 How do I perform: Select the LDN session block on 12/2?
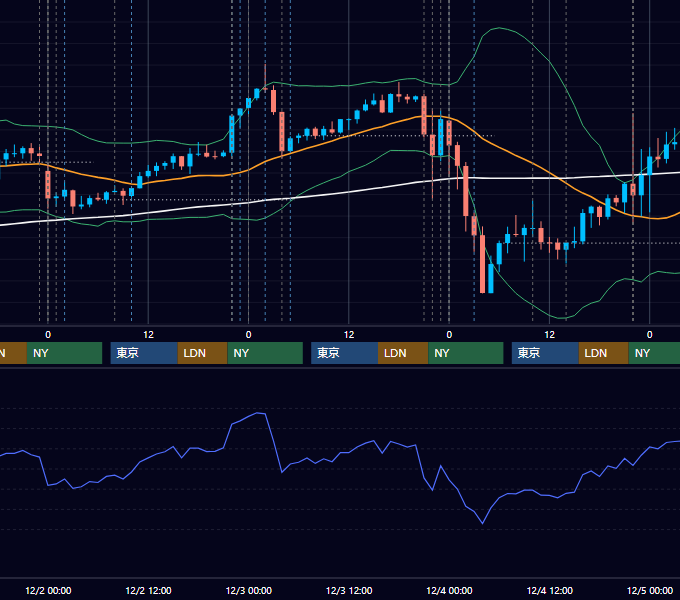[203, 353]
